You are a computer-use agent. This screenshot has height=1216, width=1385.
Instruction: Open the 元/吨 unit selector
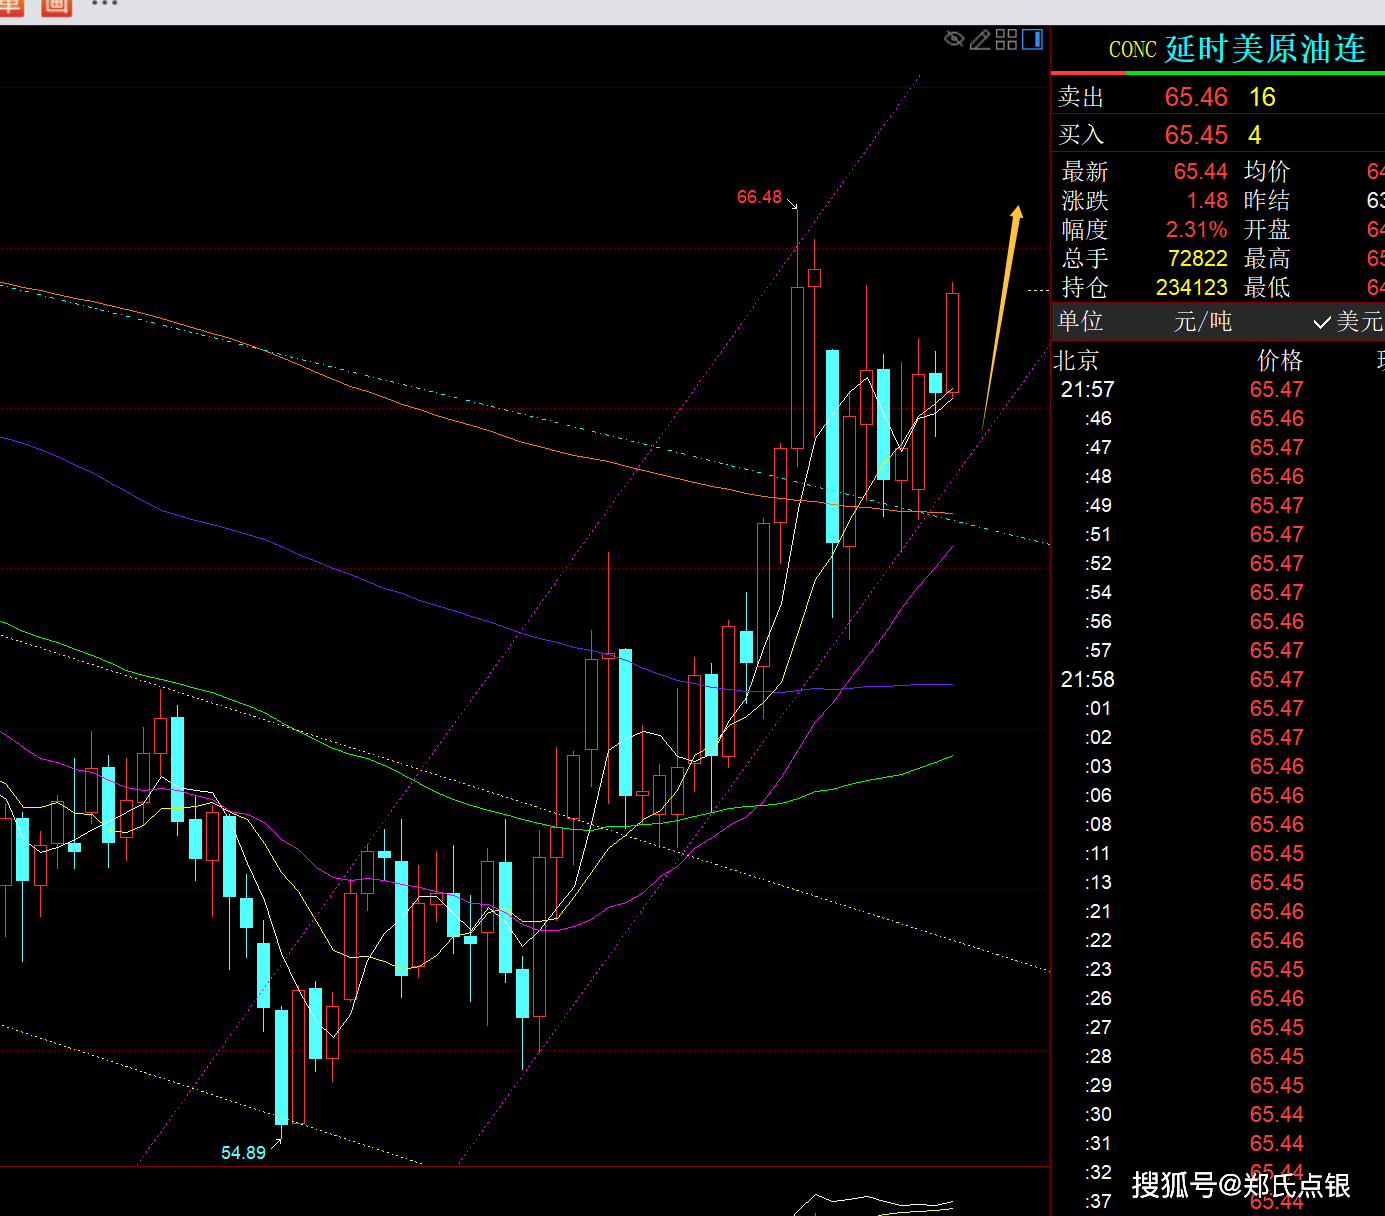point(1202,321)
